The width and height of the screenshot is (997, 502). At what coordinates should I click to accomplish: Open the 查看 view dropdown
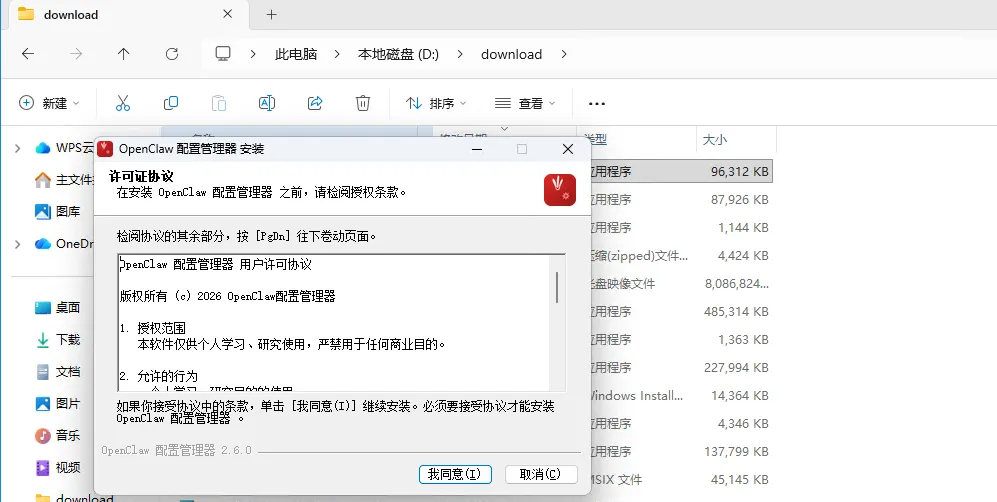[x=525, y=103]
